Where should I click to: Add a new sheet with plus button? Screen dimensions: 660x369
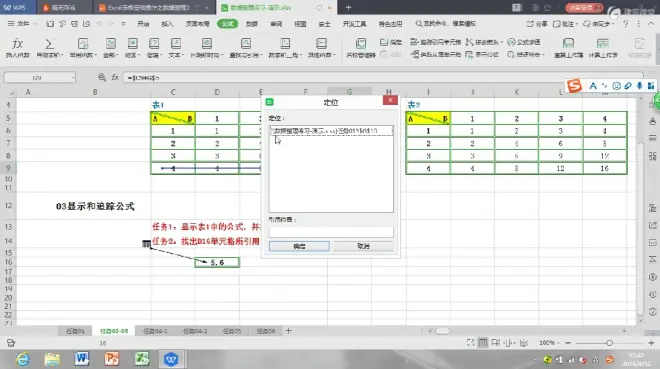point(288,331)
